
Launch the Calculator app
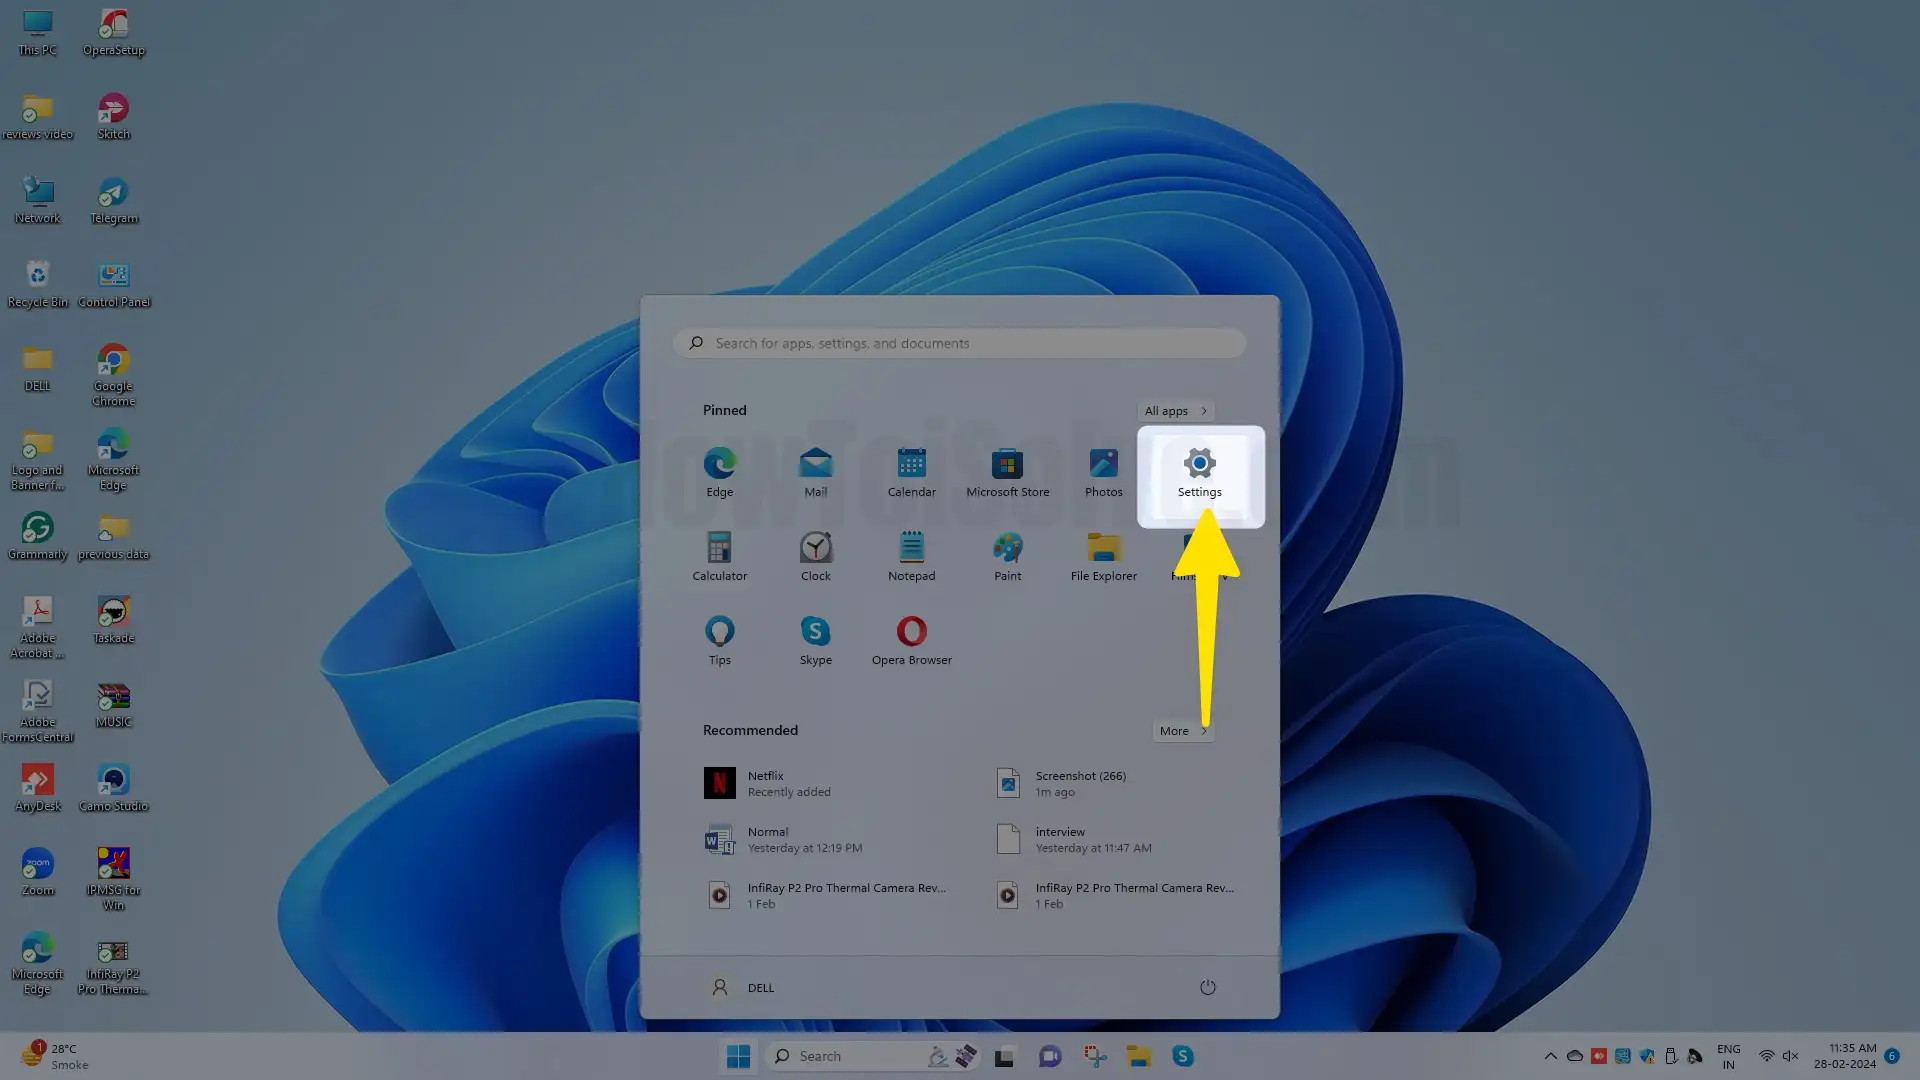point(719,556)
